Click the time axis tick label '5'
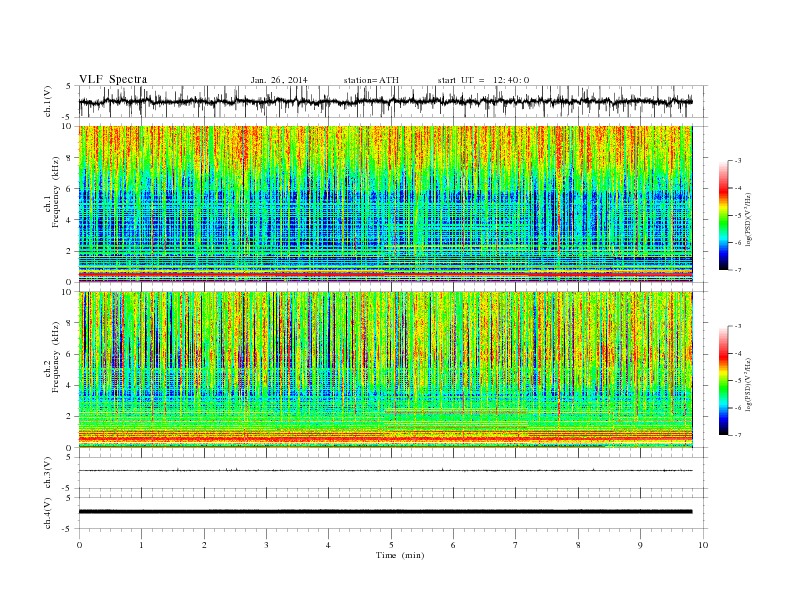The image size is (792, 612). pos(391,545)
